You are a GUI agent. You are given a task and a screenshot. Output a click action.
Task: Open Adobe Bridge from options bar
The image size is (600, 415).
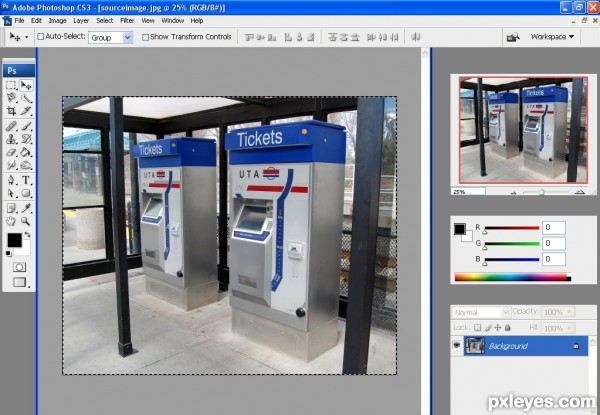513,37
